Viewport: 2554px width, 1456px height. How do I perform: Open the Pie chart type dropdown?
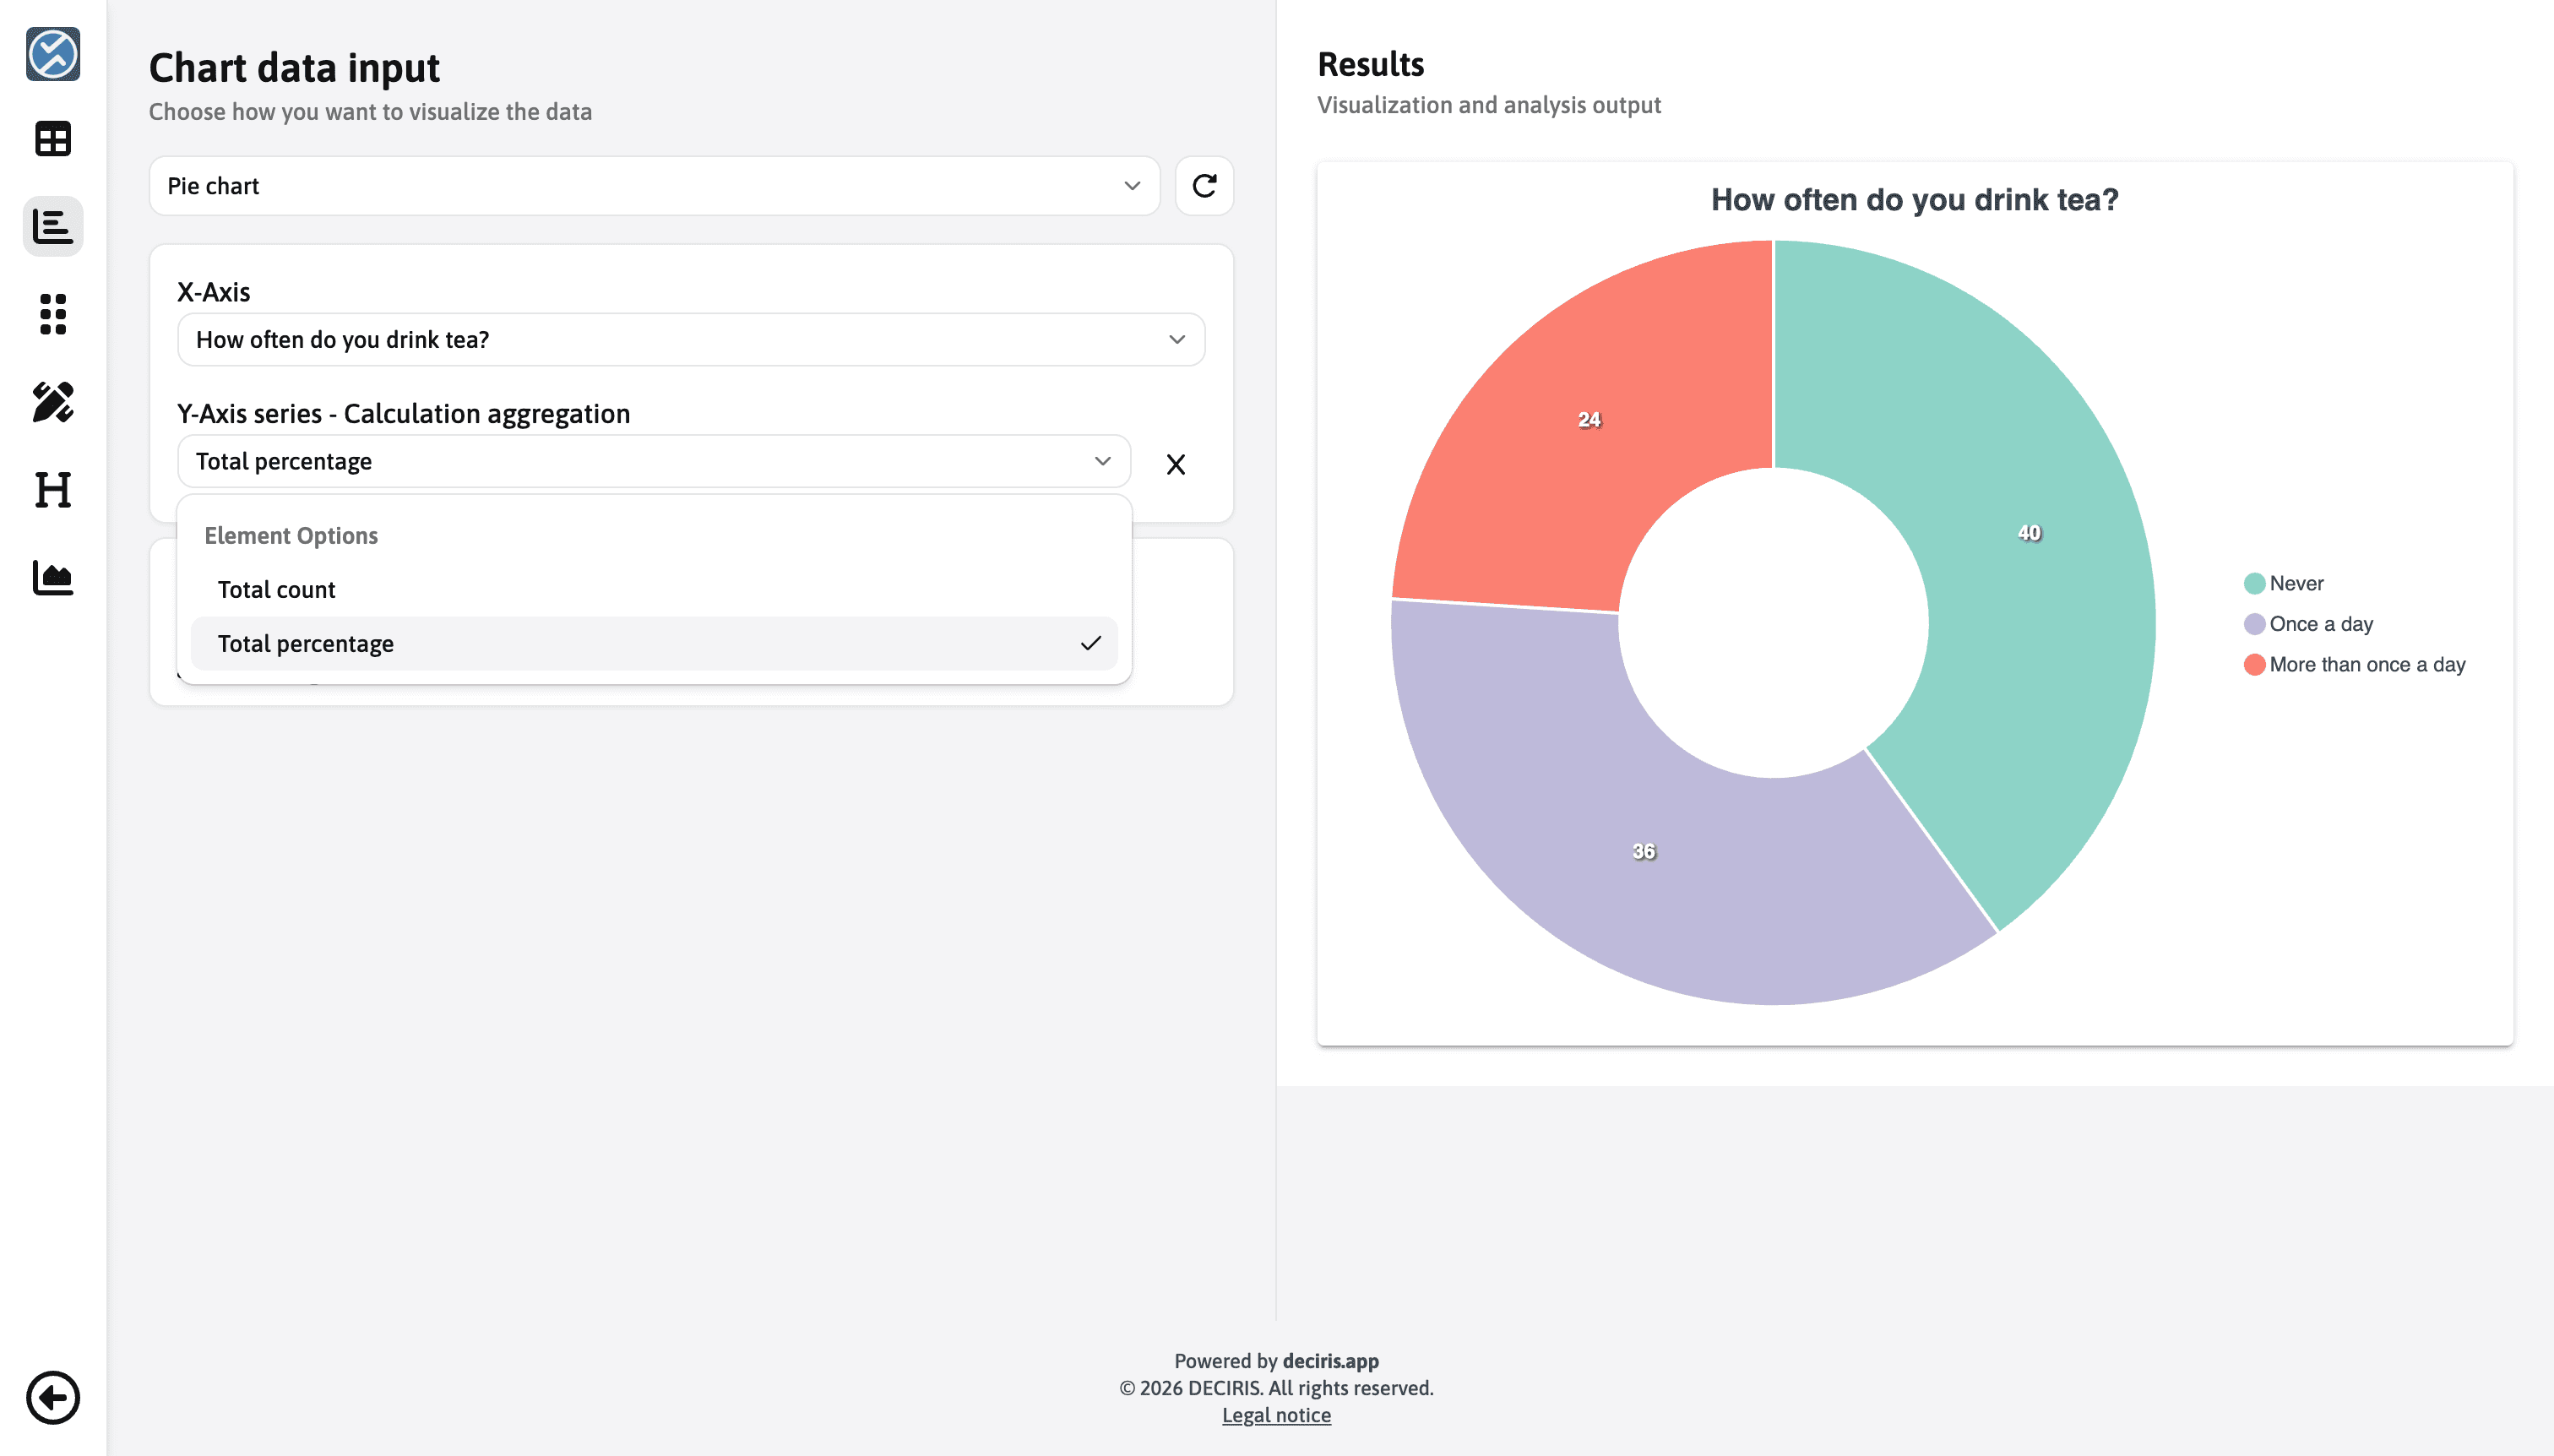coord(654,186)
